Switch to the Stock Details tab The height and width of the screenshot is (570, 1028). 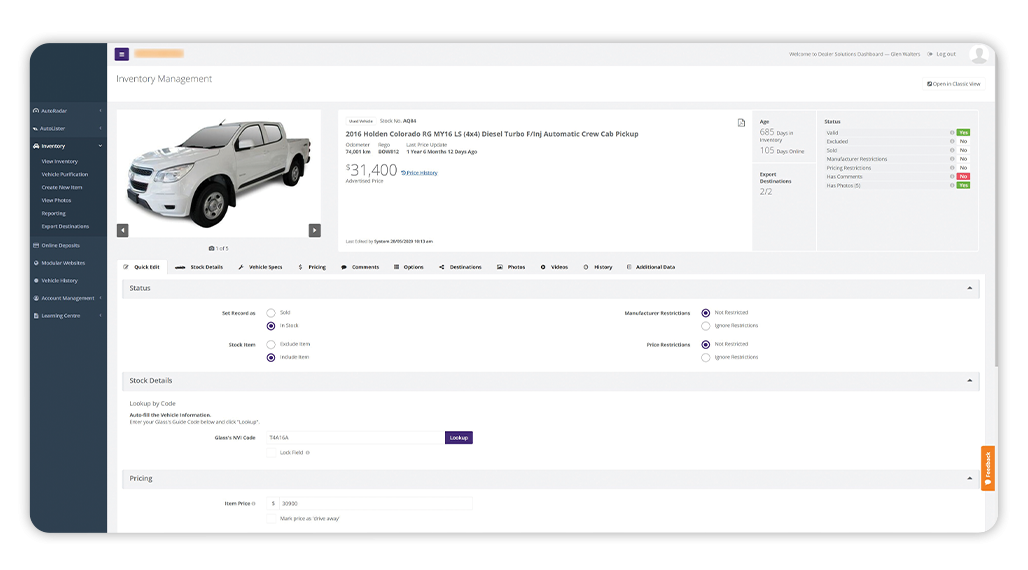point(199,267)
